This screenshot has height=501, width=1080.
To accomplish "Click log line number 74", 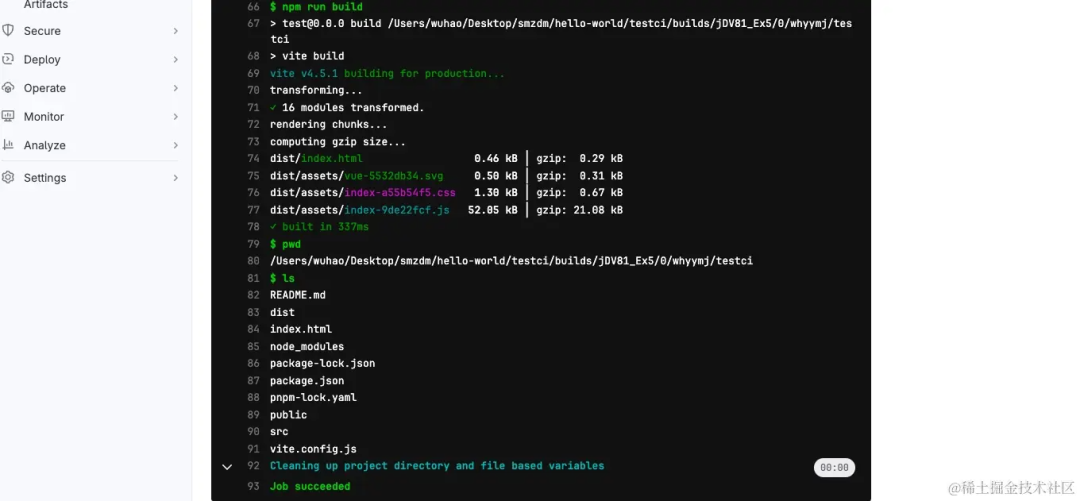I will pyautogui.click(x=253, y=159).
